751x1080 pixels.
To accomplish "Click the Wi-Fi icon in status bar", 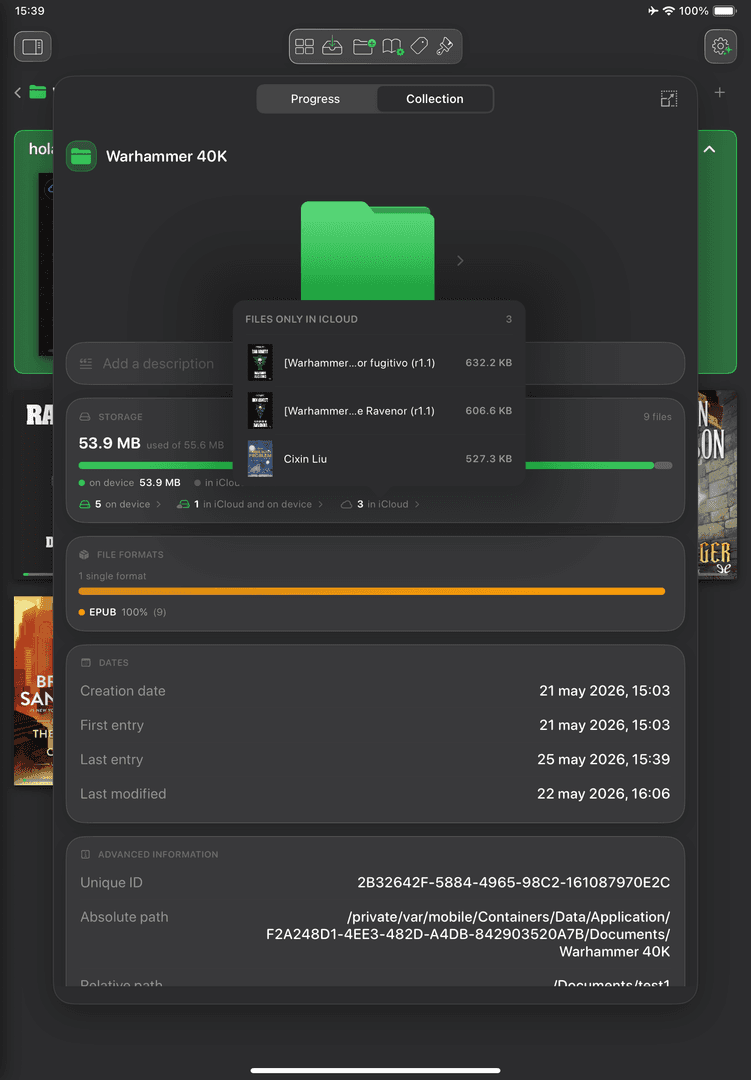I will click(x=668, y=11).
